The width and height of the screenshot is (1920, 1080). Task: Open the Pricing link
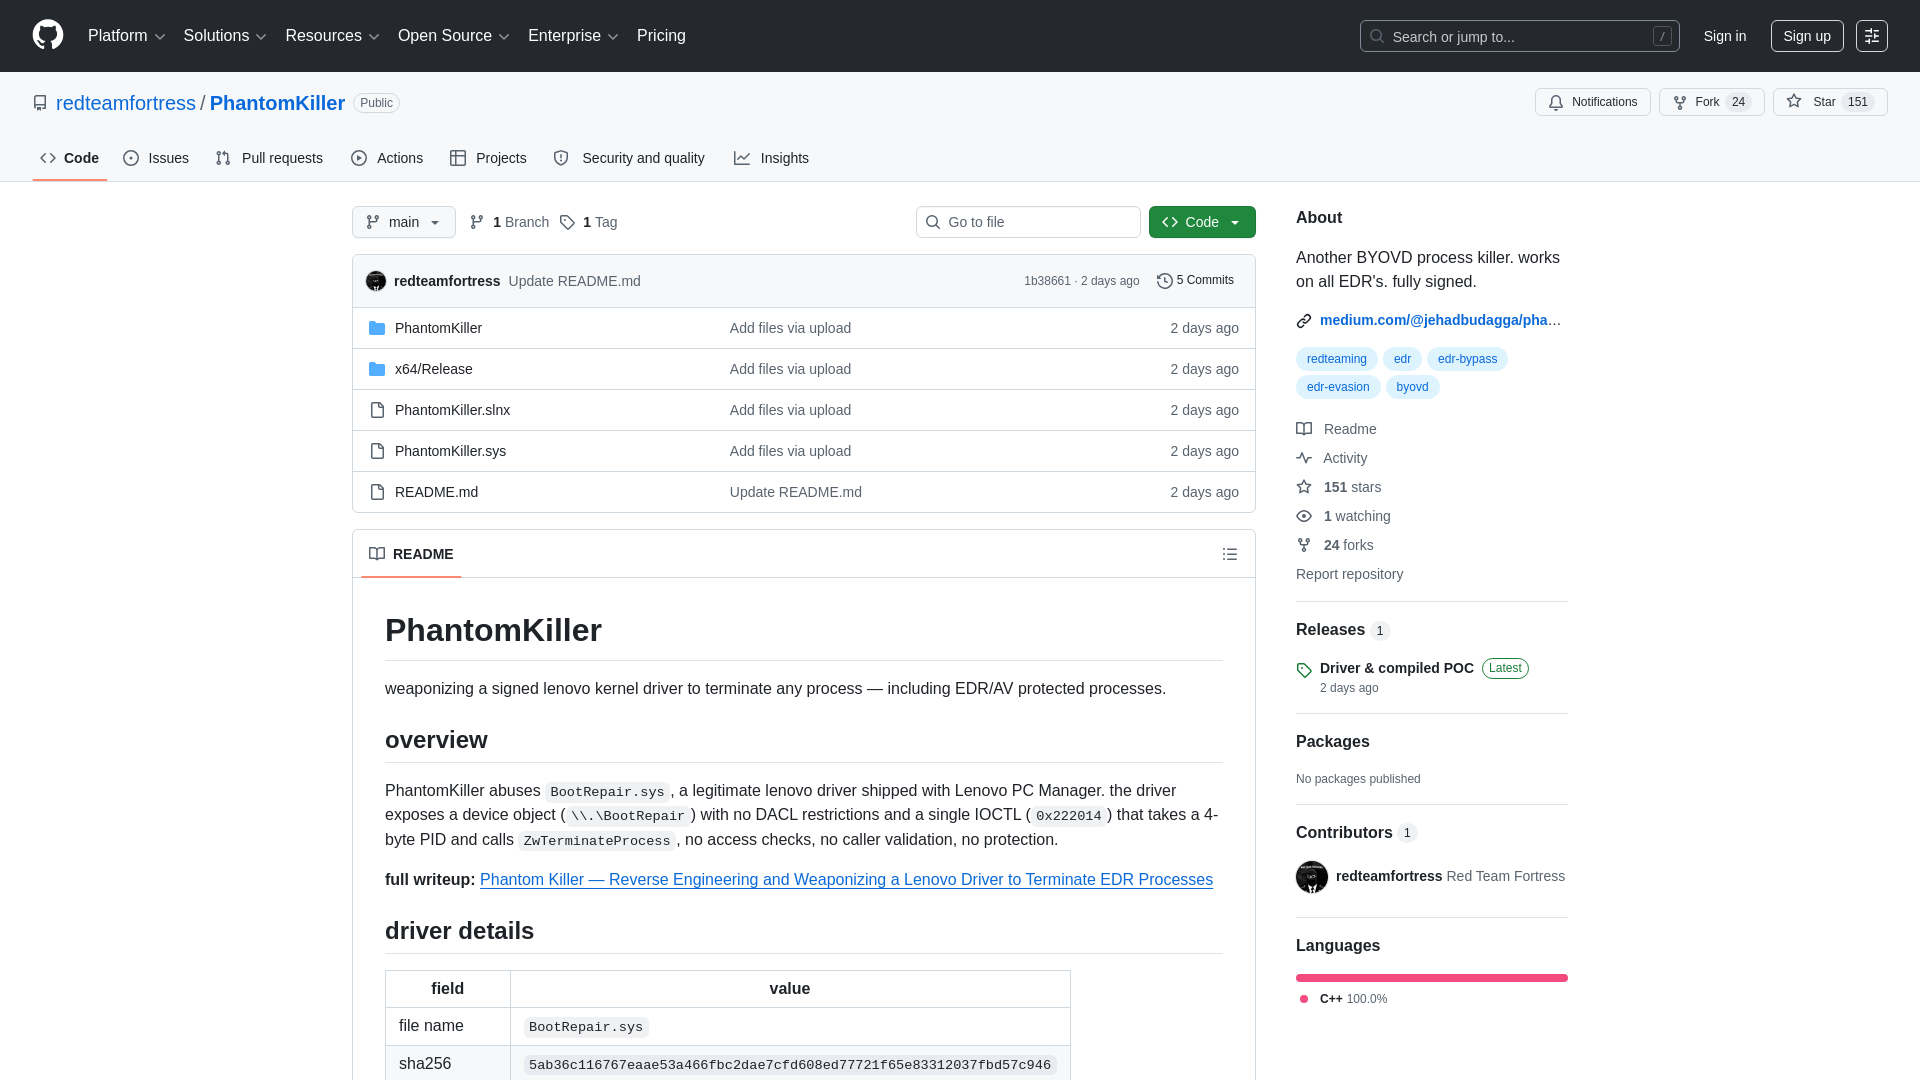pyautogui.click(x=661, y=36)
